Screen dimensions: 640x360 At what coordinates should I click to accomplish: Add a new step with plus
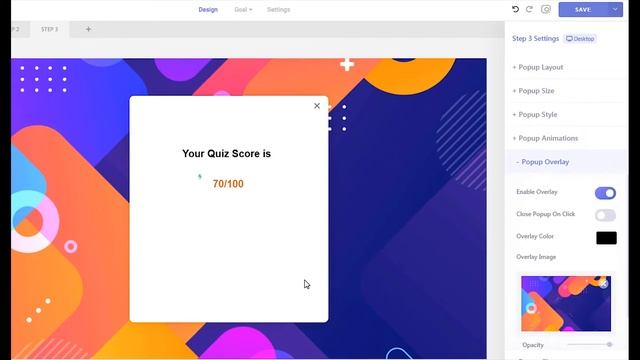coord(88,29)
